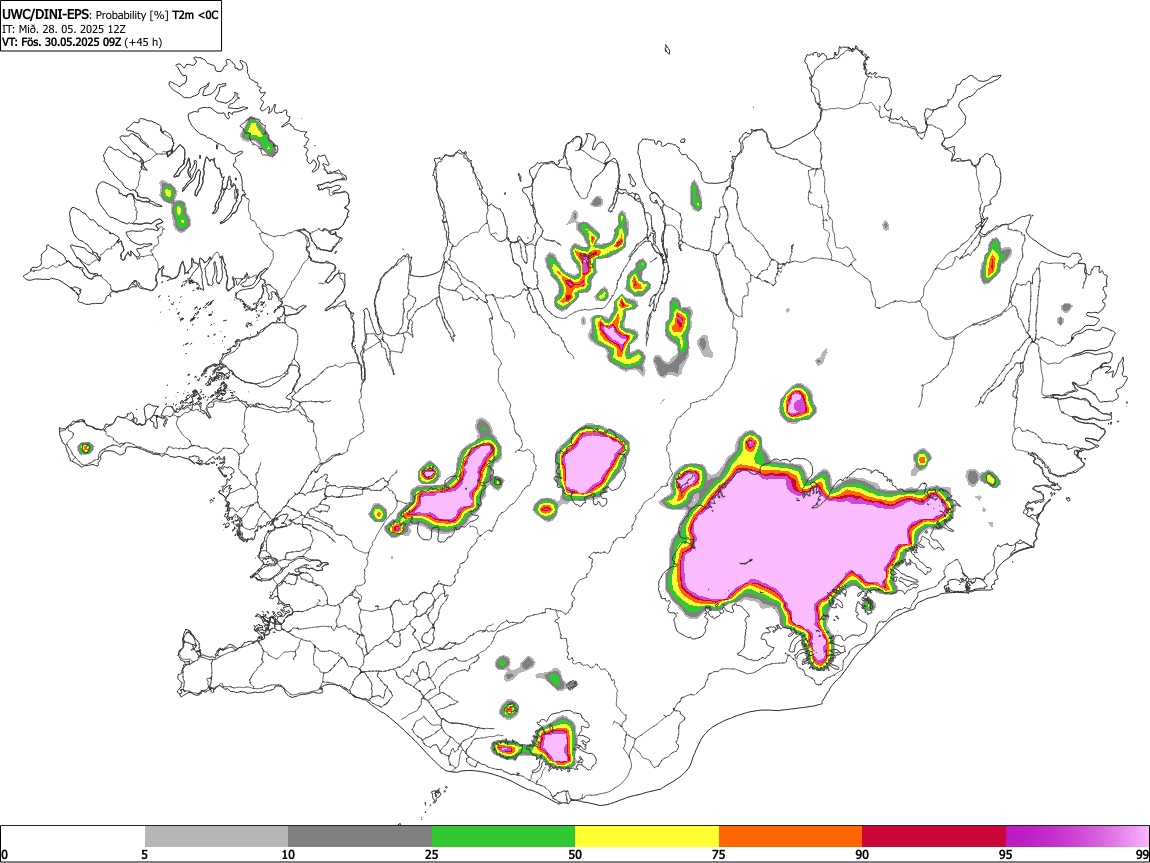This screenshot has height=863, width=1150.
Task: Click the legend value '75'
Action: (x=719, y=854)
